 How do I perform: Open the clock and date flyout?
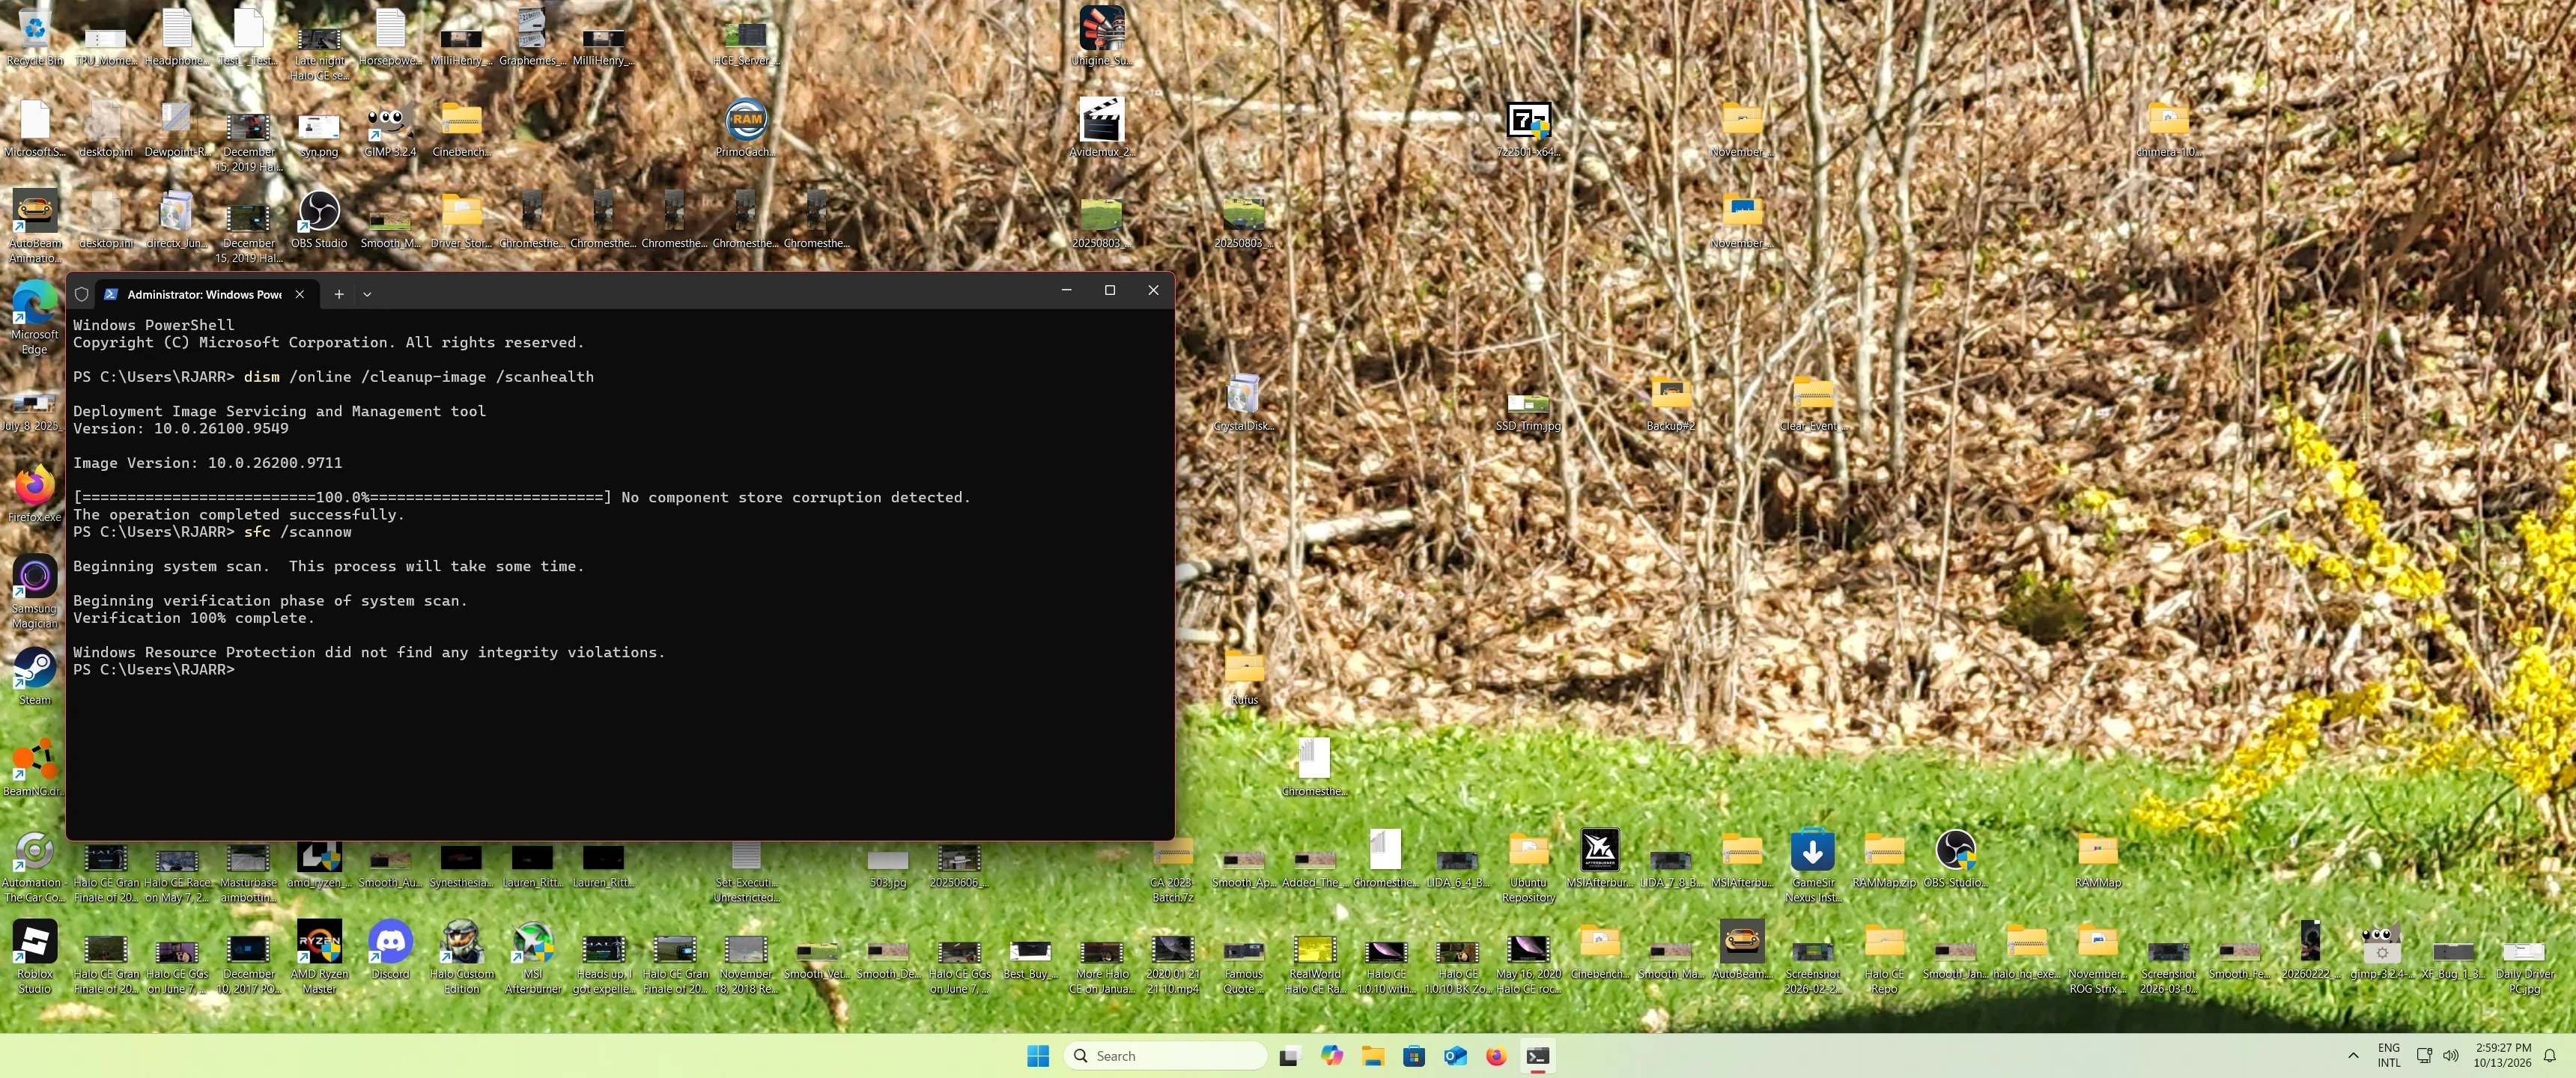tap(2503, 1056)
